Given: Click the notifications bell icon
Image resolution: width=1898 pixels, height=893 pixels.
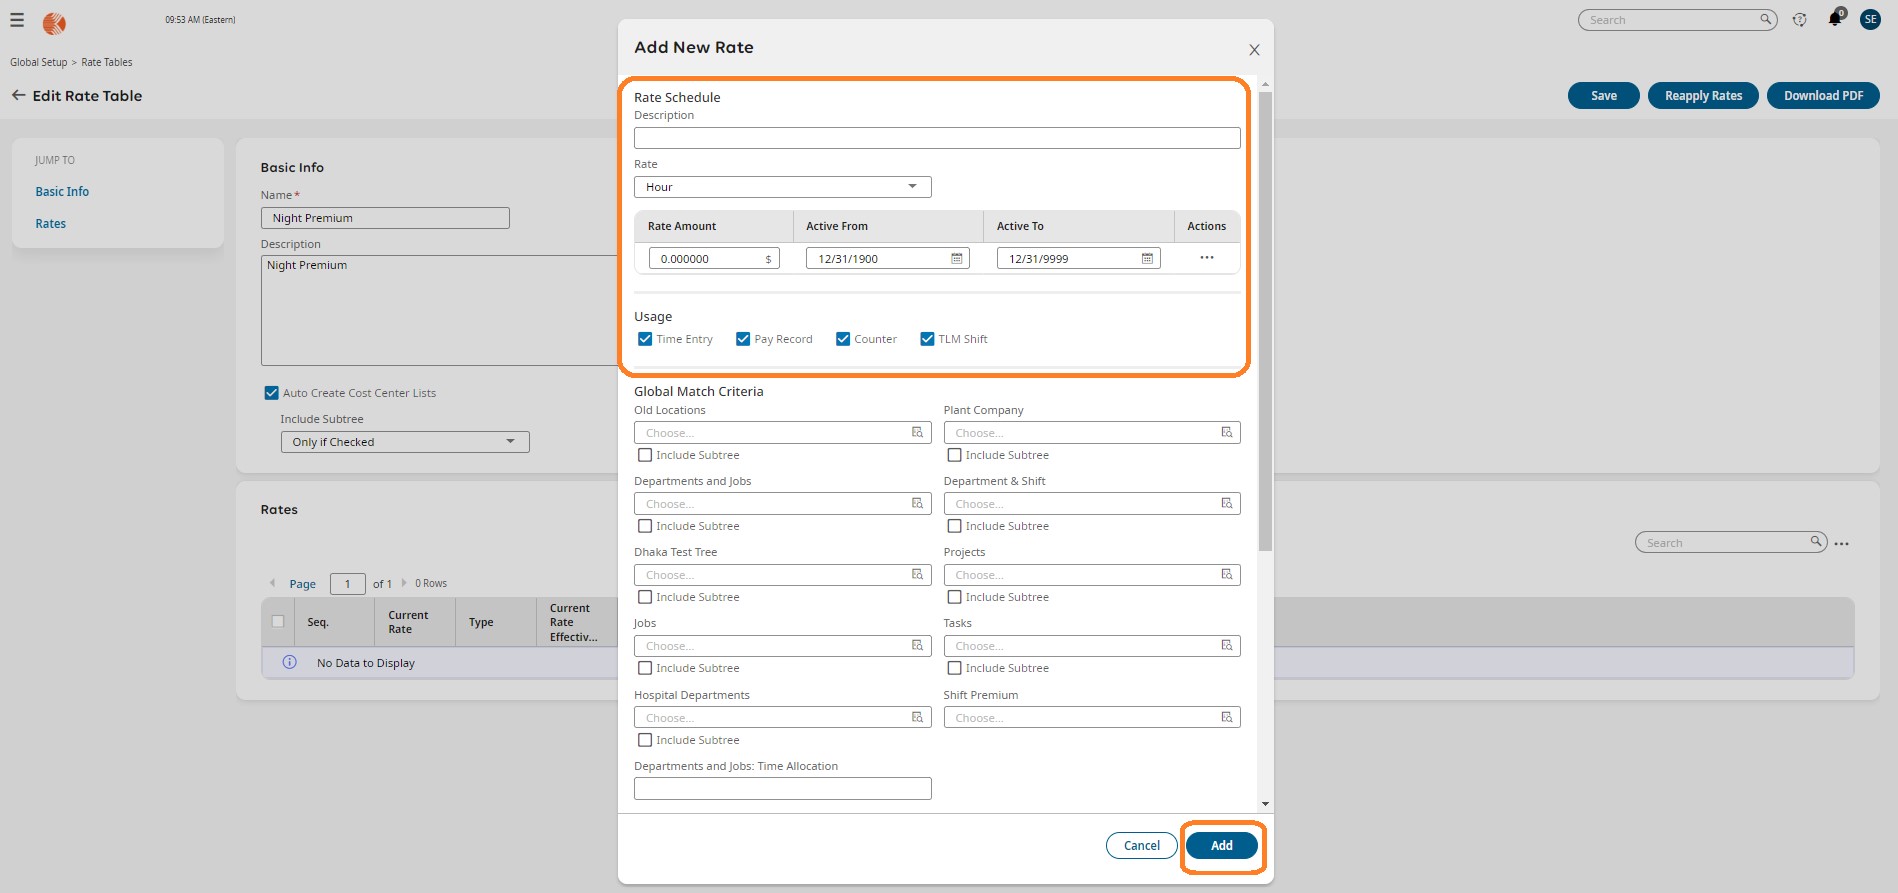Looking at the screenshot, I should [1834, 20].
